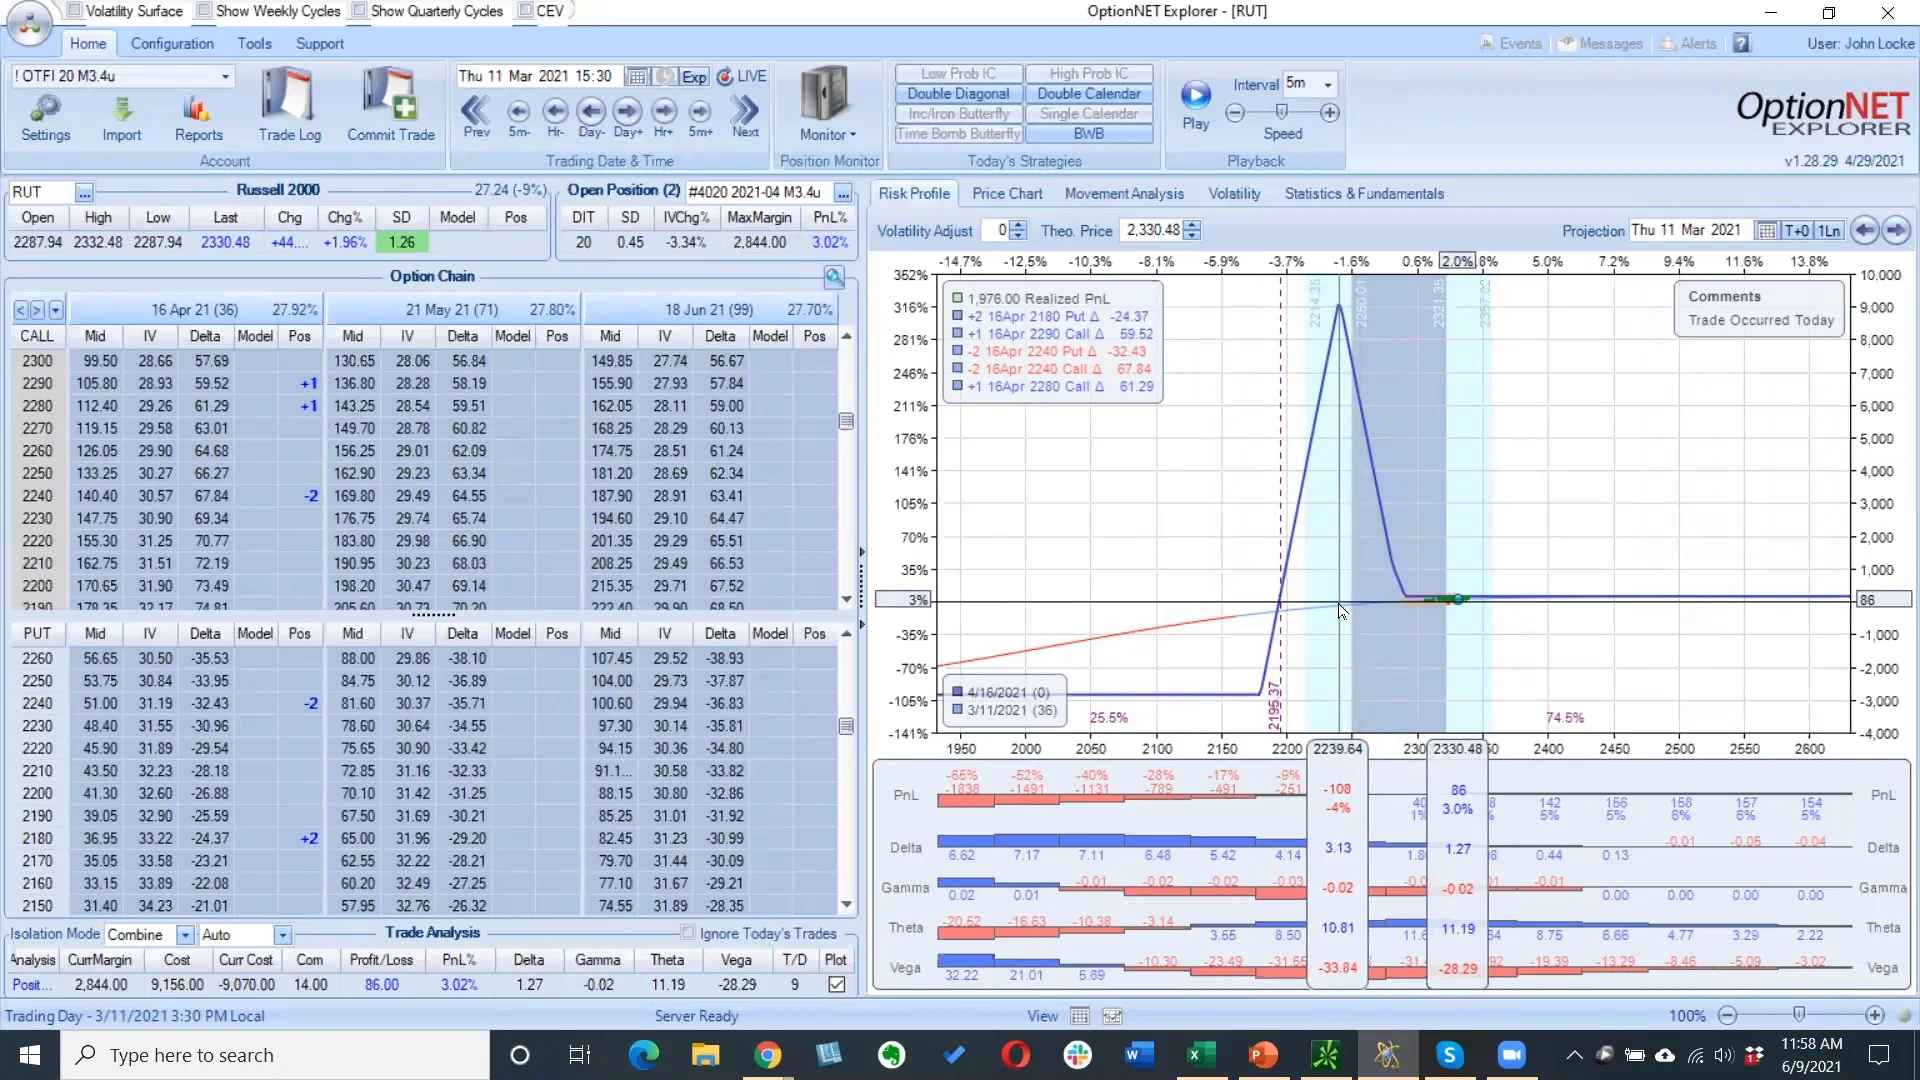The height and width of the screenshot is (1080, 1920).
Task: Toggle the 1Ln projection button
Action: (1829, 231)
